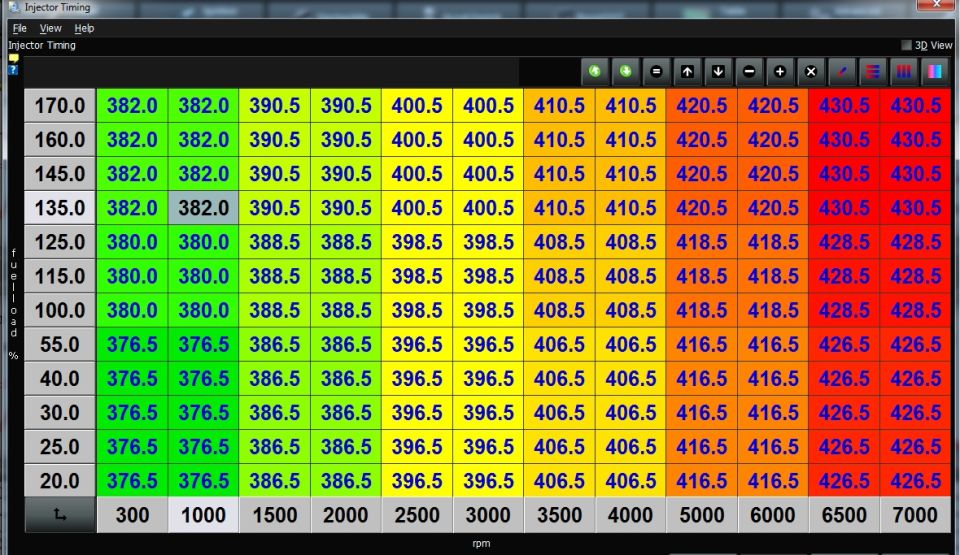
Task: Select cell 376.5 at 20.0 load, 300 rpm
Action: coord(132,481)
